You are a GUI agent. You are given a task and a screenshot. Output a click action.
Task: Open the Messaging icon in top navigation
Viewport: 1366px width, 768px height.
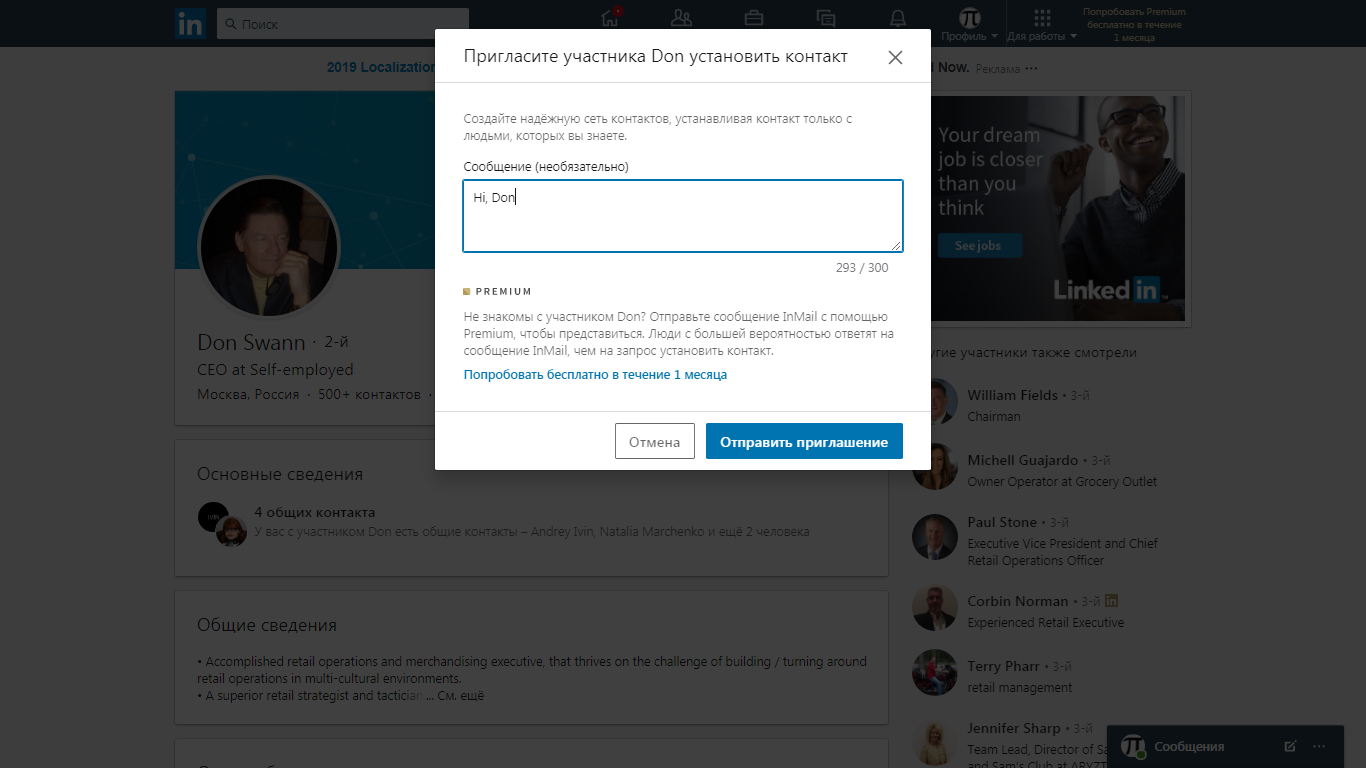click(826, 17)
